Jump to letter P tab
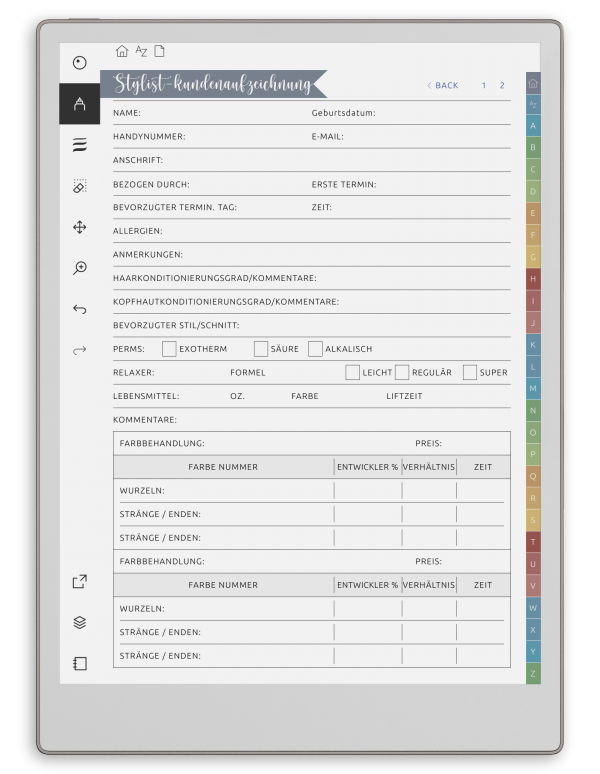The height and width of the screenshot is (774, 600). click(x=533, y=454)
